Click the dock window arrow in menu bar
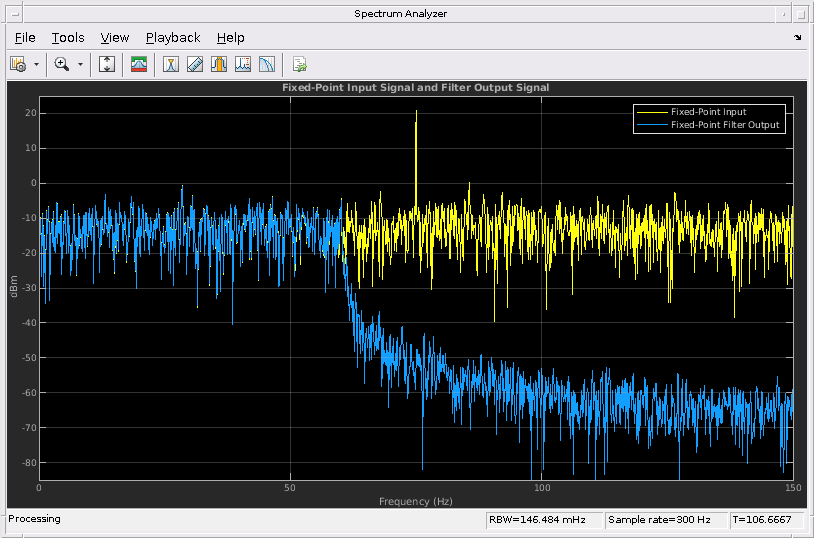The image size is (814, 538). tap(798, 37)
